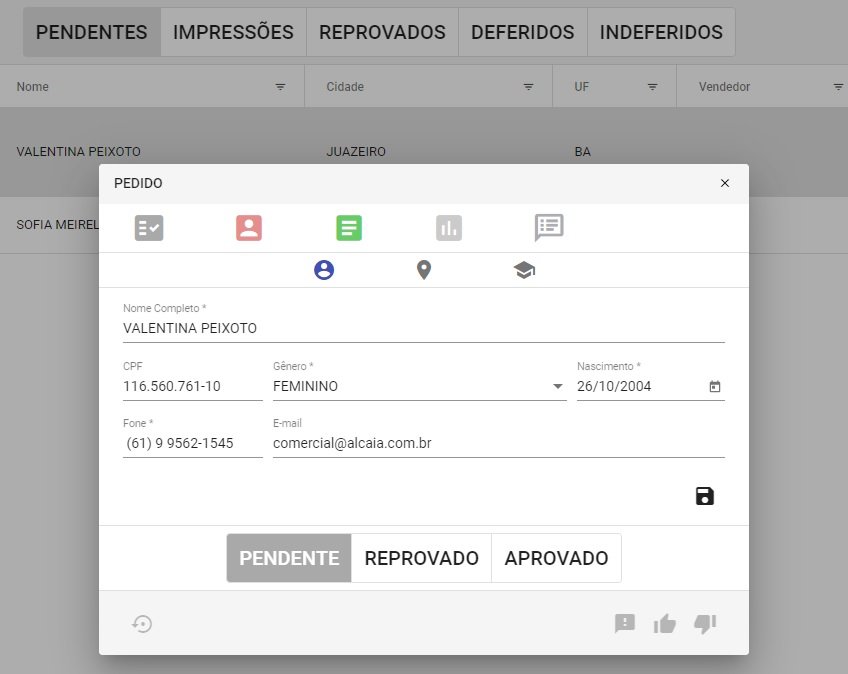The image size is (848, 674).
Task: Switch to the IMPRESSÕES tab
Action: point(233,32)
